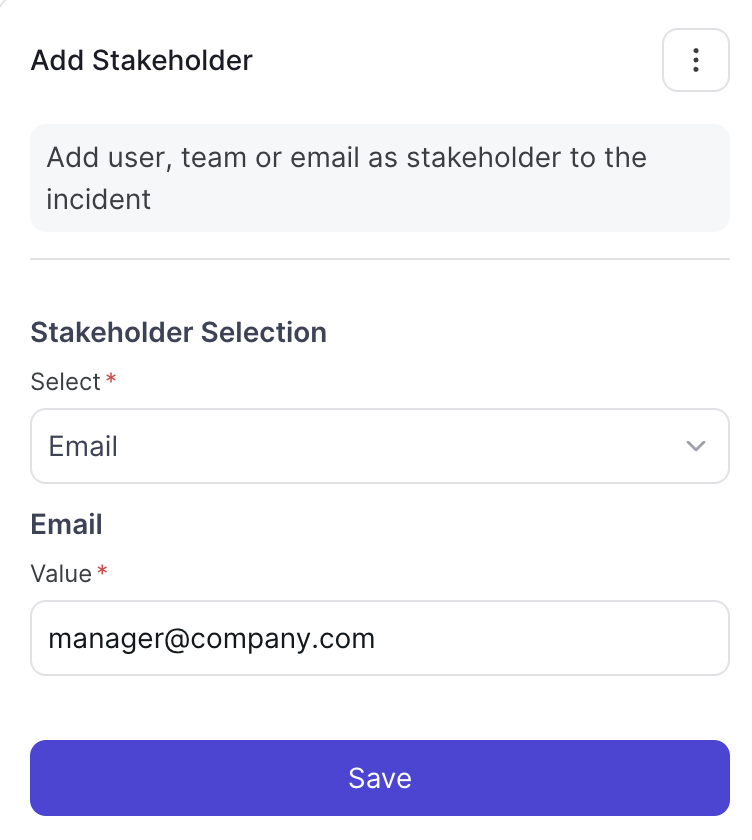Click the word 'incident' in the description
Viewport: 752px width, 840px height.
pos(99,199)
